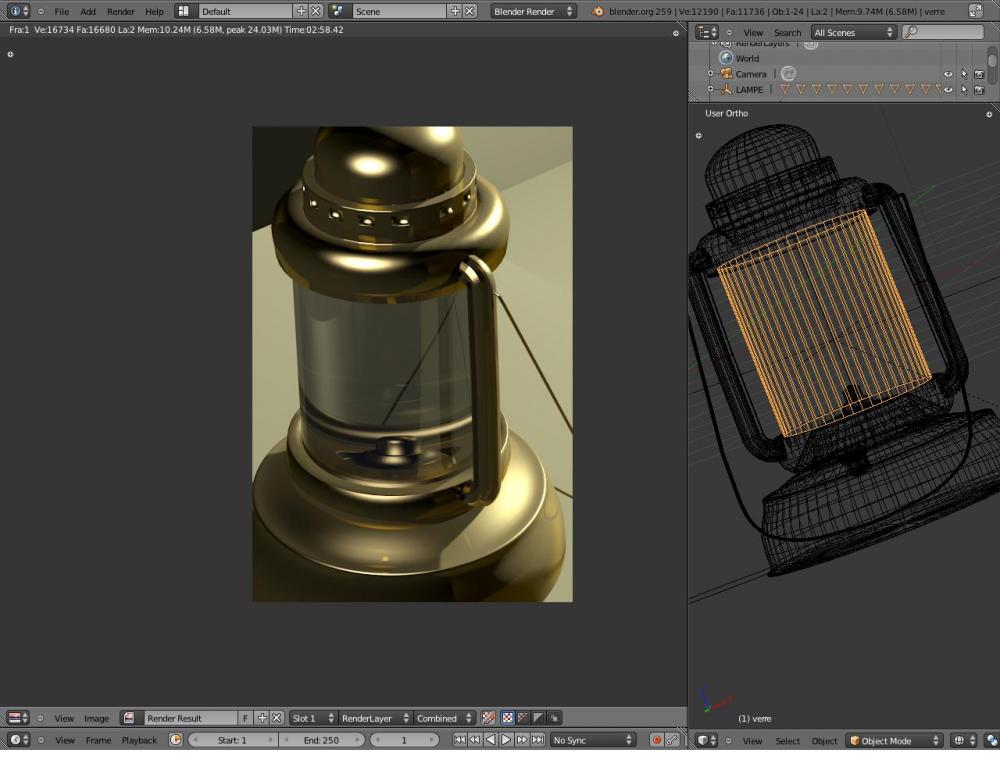This screenshot has width=1000, height=781.
Task: Hide the Camera using its eye icon
Action: pyautogui.click(x=948, y=74)
